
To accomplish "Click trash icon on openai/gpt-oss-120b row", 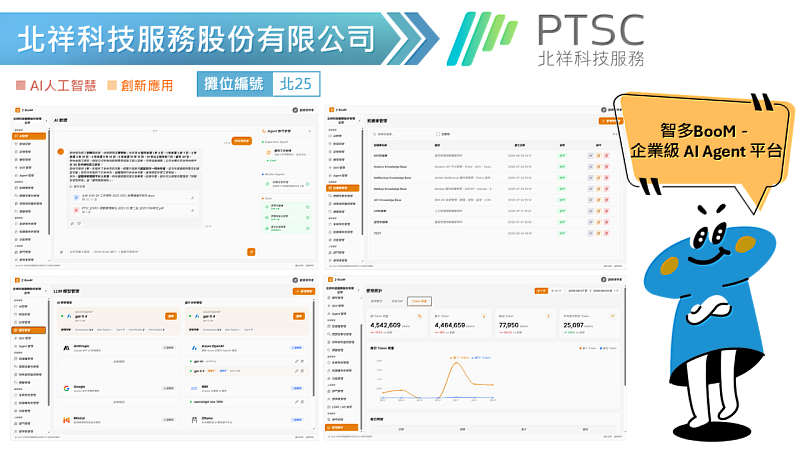I will click(x=302, y=402).
